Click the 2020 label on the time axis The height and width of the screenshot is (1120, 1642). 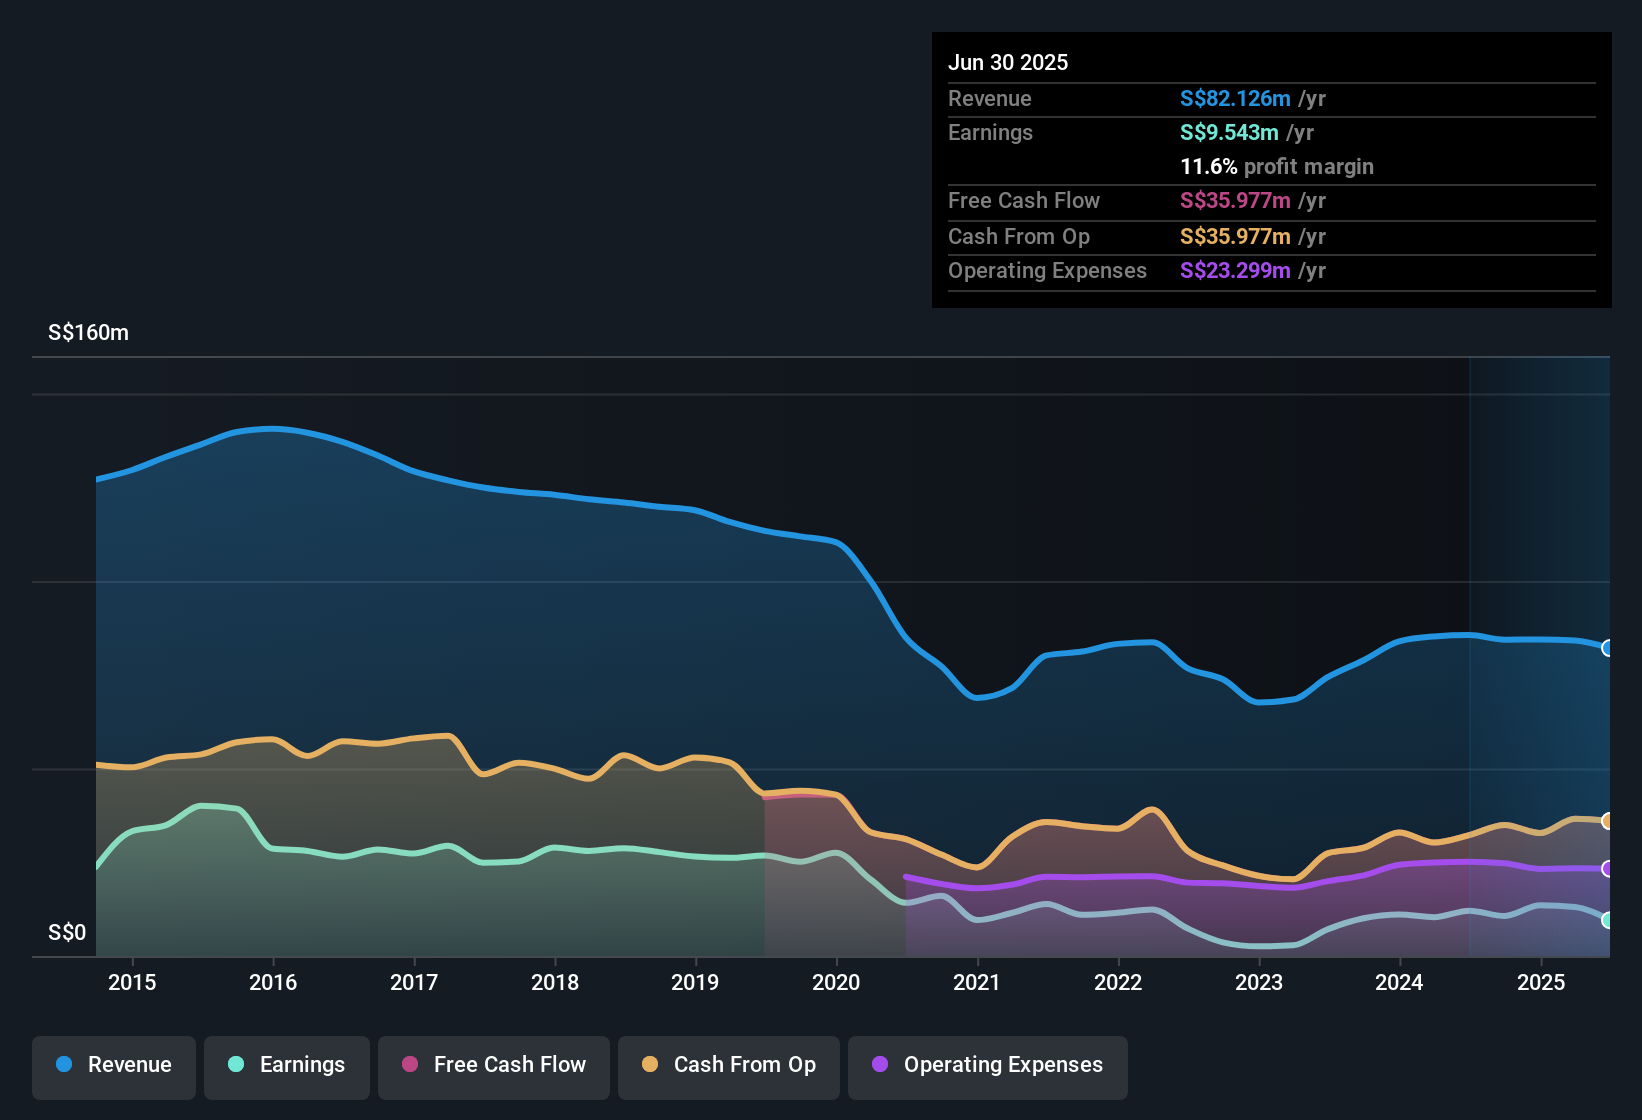[x=836, y=982]
